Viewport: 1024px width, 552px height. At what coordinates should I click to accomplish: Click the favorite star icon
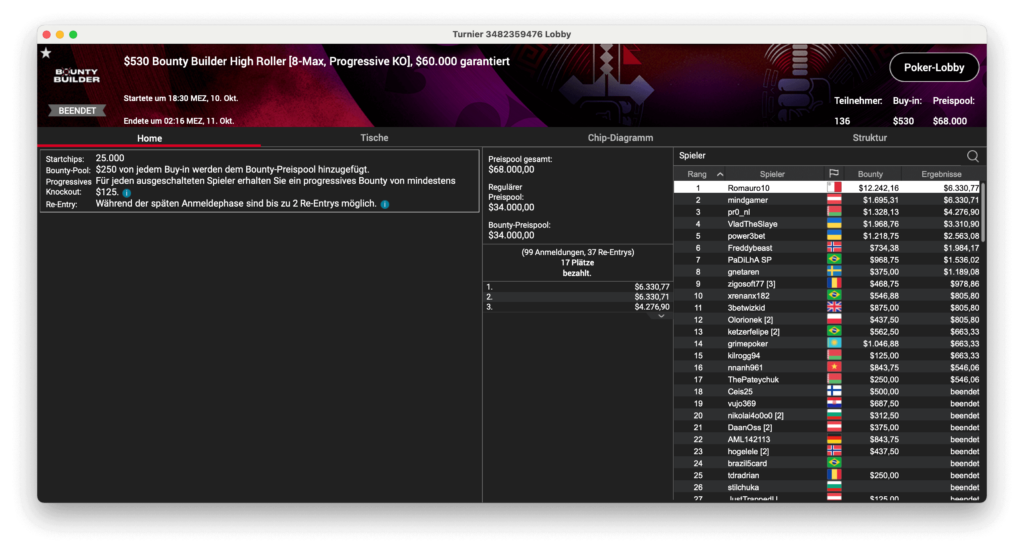click(x=45, y=53)
